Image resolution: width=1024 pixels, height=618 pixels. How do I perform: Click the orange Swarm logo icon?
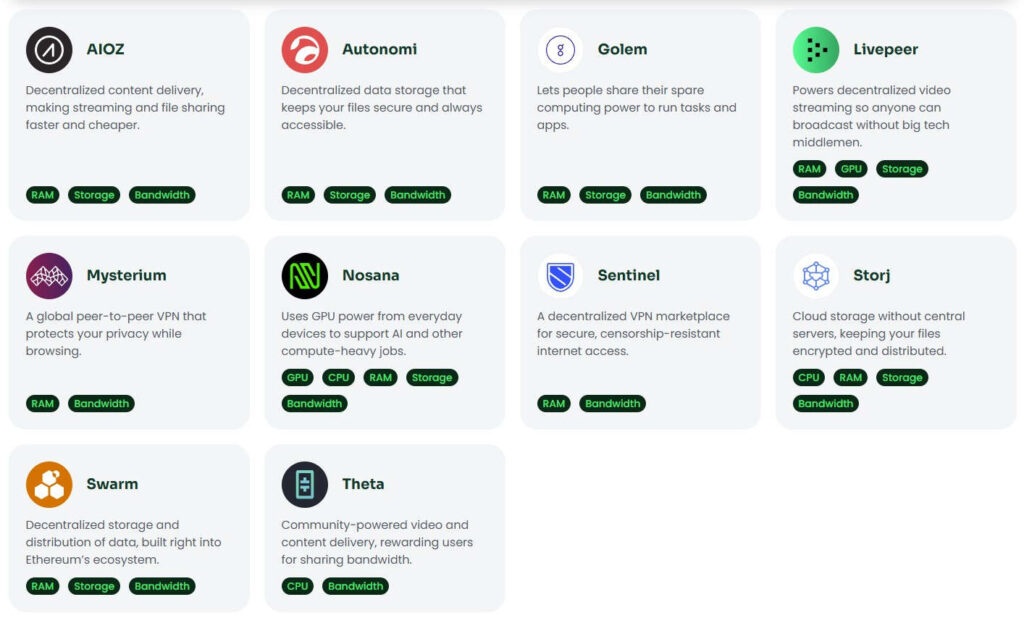49,484
